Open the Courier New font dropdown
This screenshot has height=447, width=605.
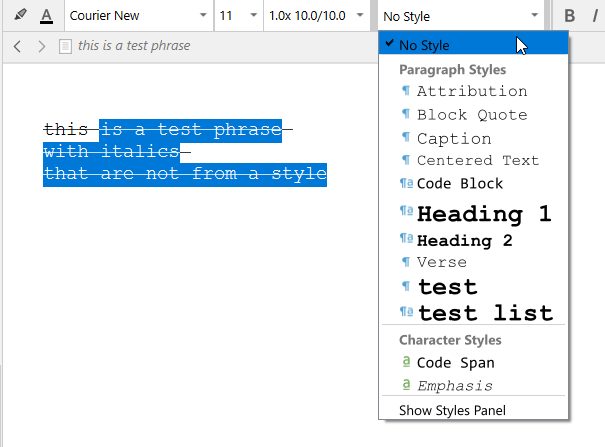[x=138, y=16]
